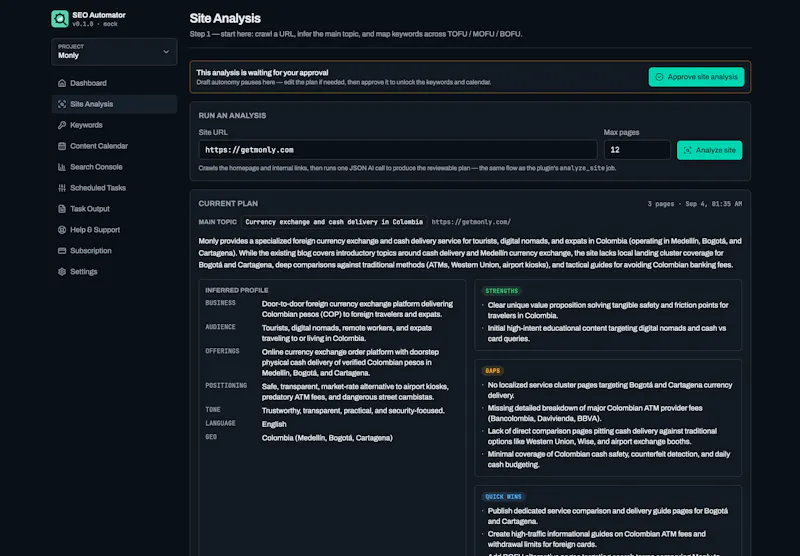Click the Site Analysis page heading

pos(225,18)
